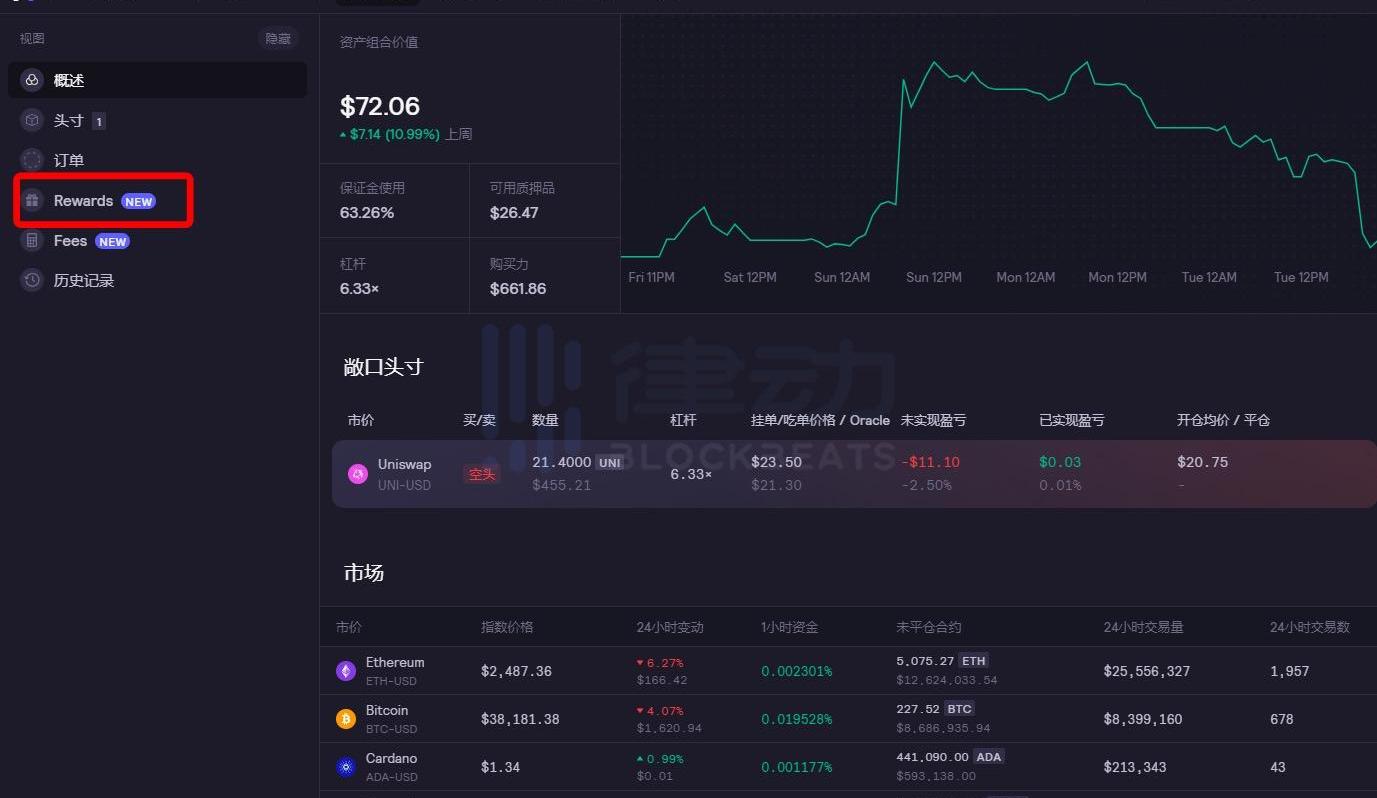1377x798 pixels.
Task: Click the Fees calculator icon
Action: pyautogui.click(x=32, y=241)
